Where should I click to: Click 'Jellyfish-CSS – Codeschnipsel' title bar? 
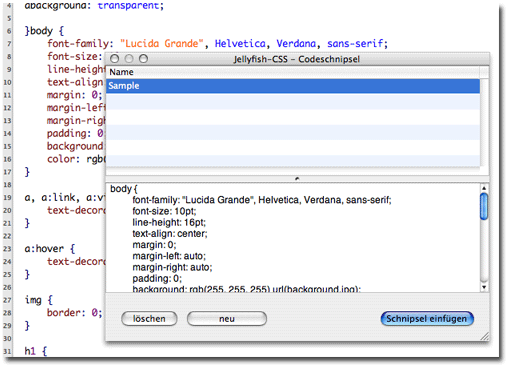coord(297,59)
